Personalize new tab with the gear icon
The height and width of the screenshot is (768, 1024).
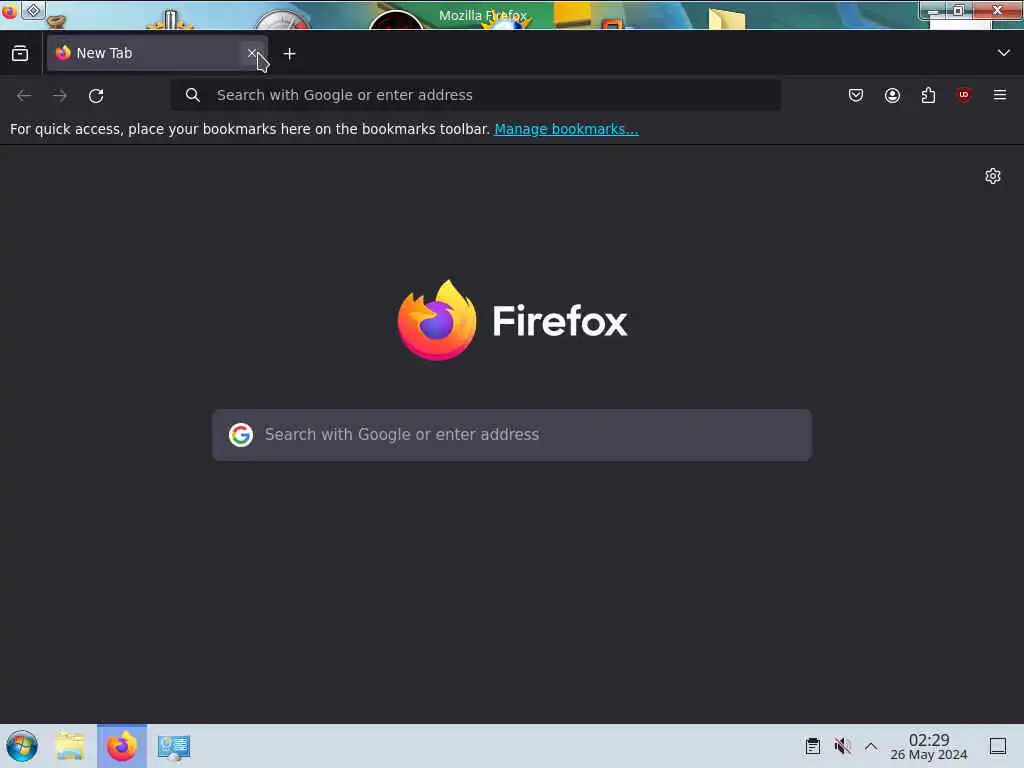(x=993, y=176)
